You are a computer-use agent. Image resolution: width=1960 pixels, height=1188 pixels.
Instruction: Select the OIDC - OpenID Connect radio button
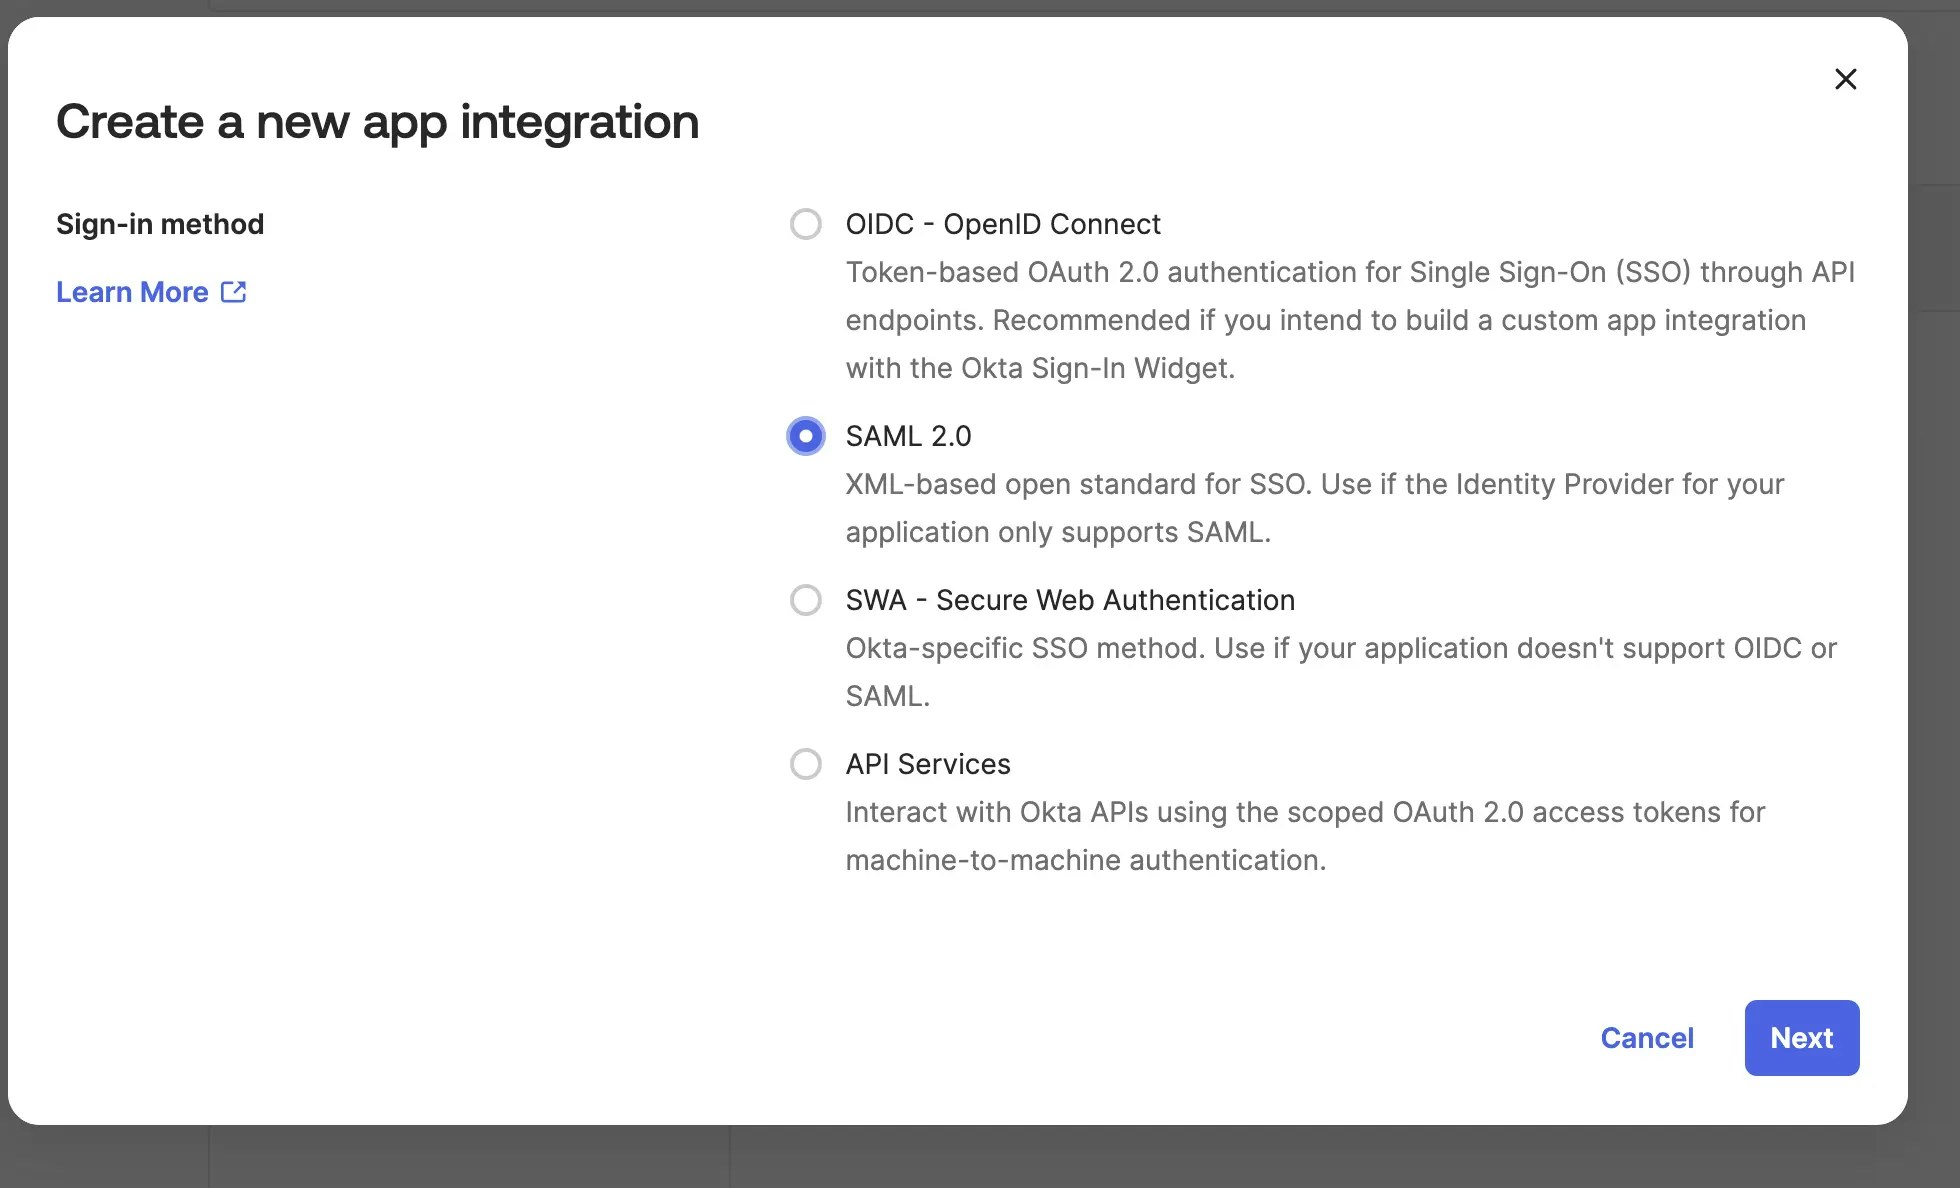(x=806, y=224)
